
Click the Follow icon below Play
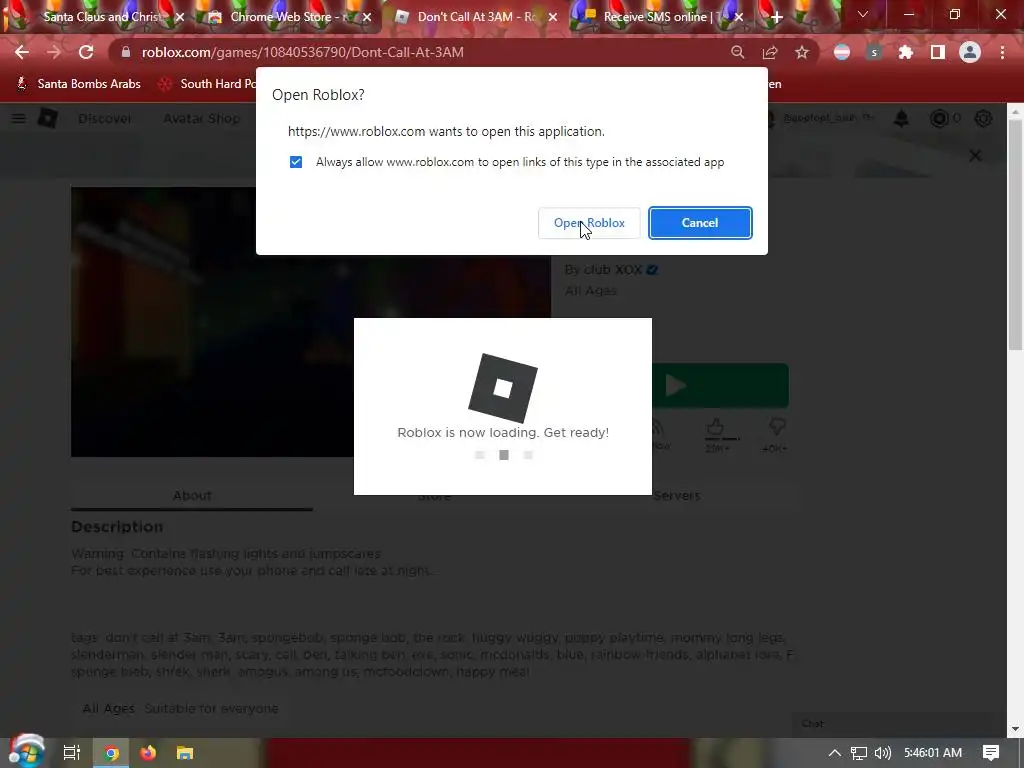[x=660, y=428]
